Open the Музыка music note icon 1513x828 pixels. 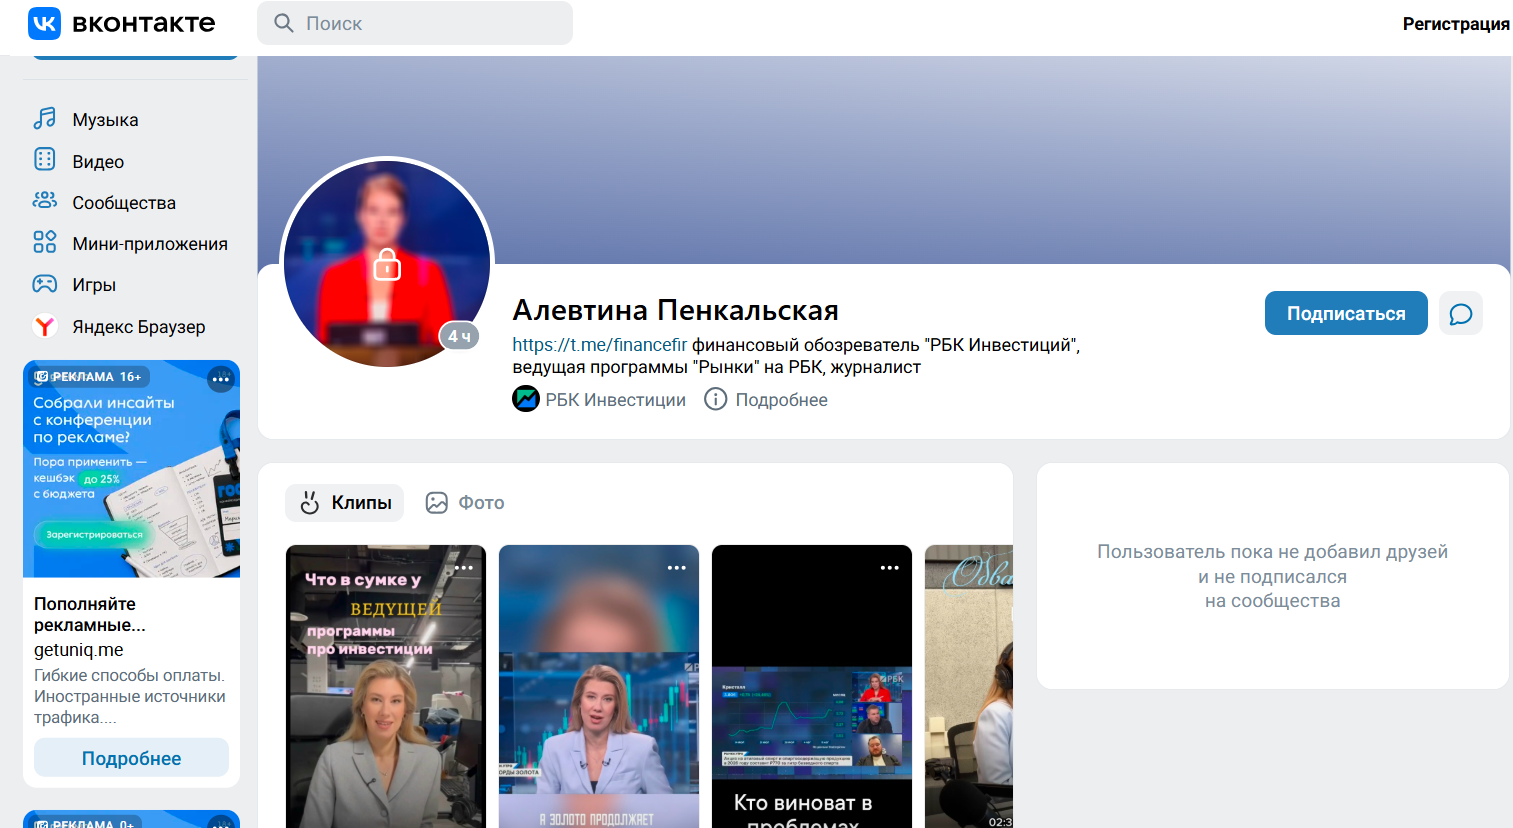coord(45,119)
